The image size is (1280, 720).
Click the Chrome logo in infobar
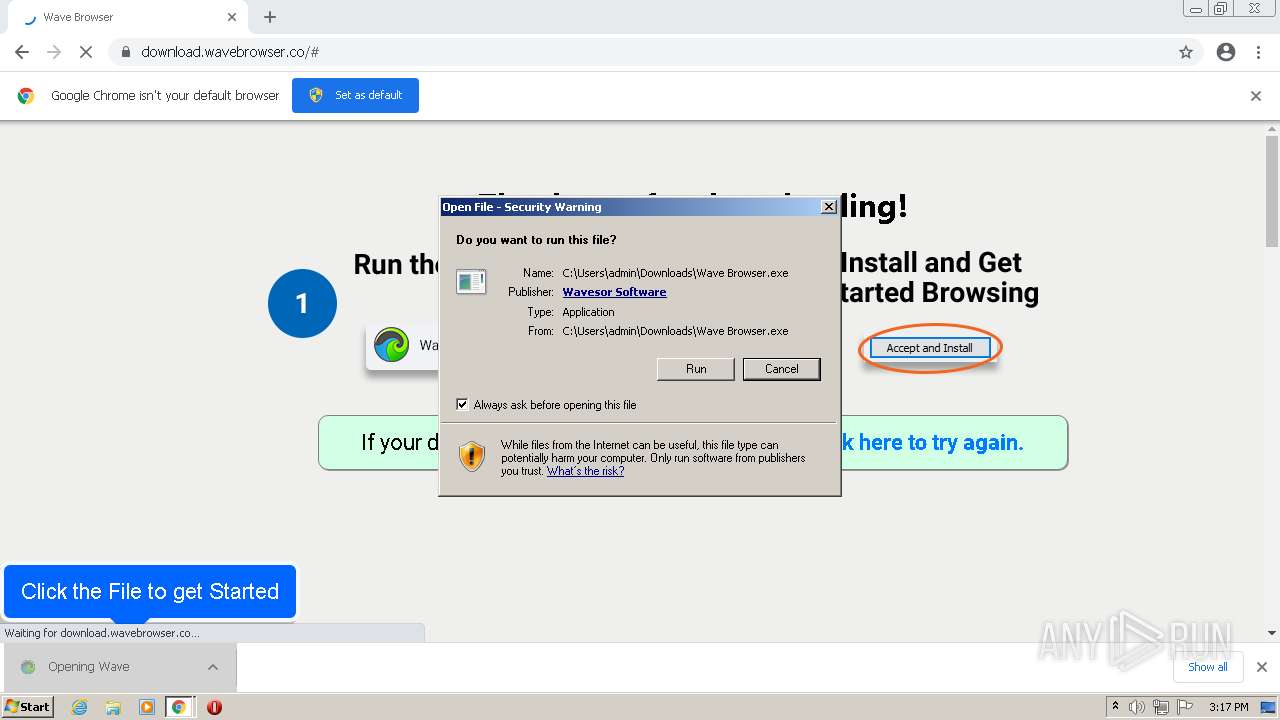[x=26, y=96]
